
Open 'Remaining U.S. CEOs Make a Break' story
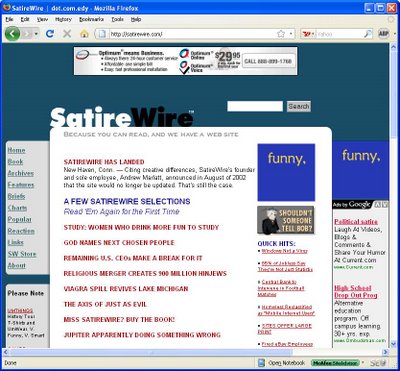tap(133, 258)
